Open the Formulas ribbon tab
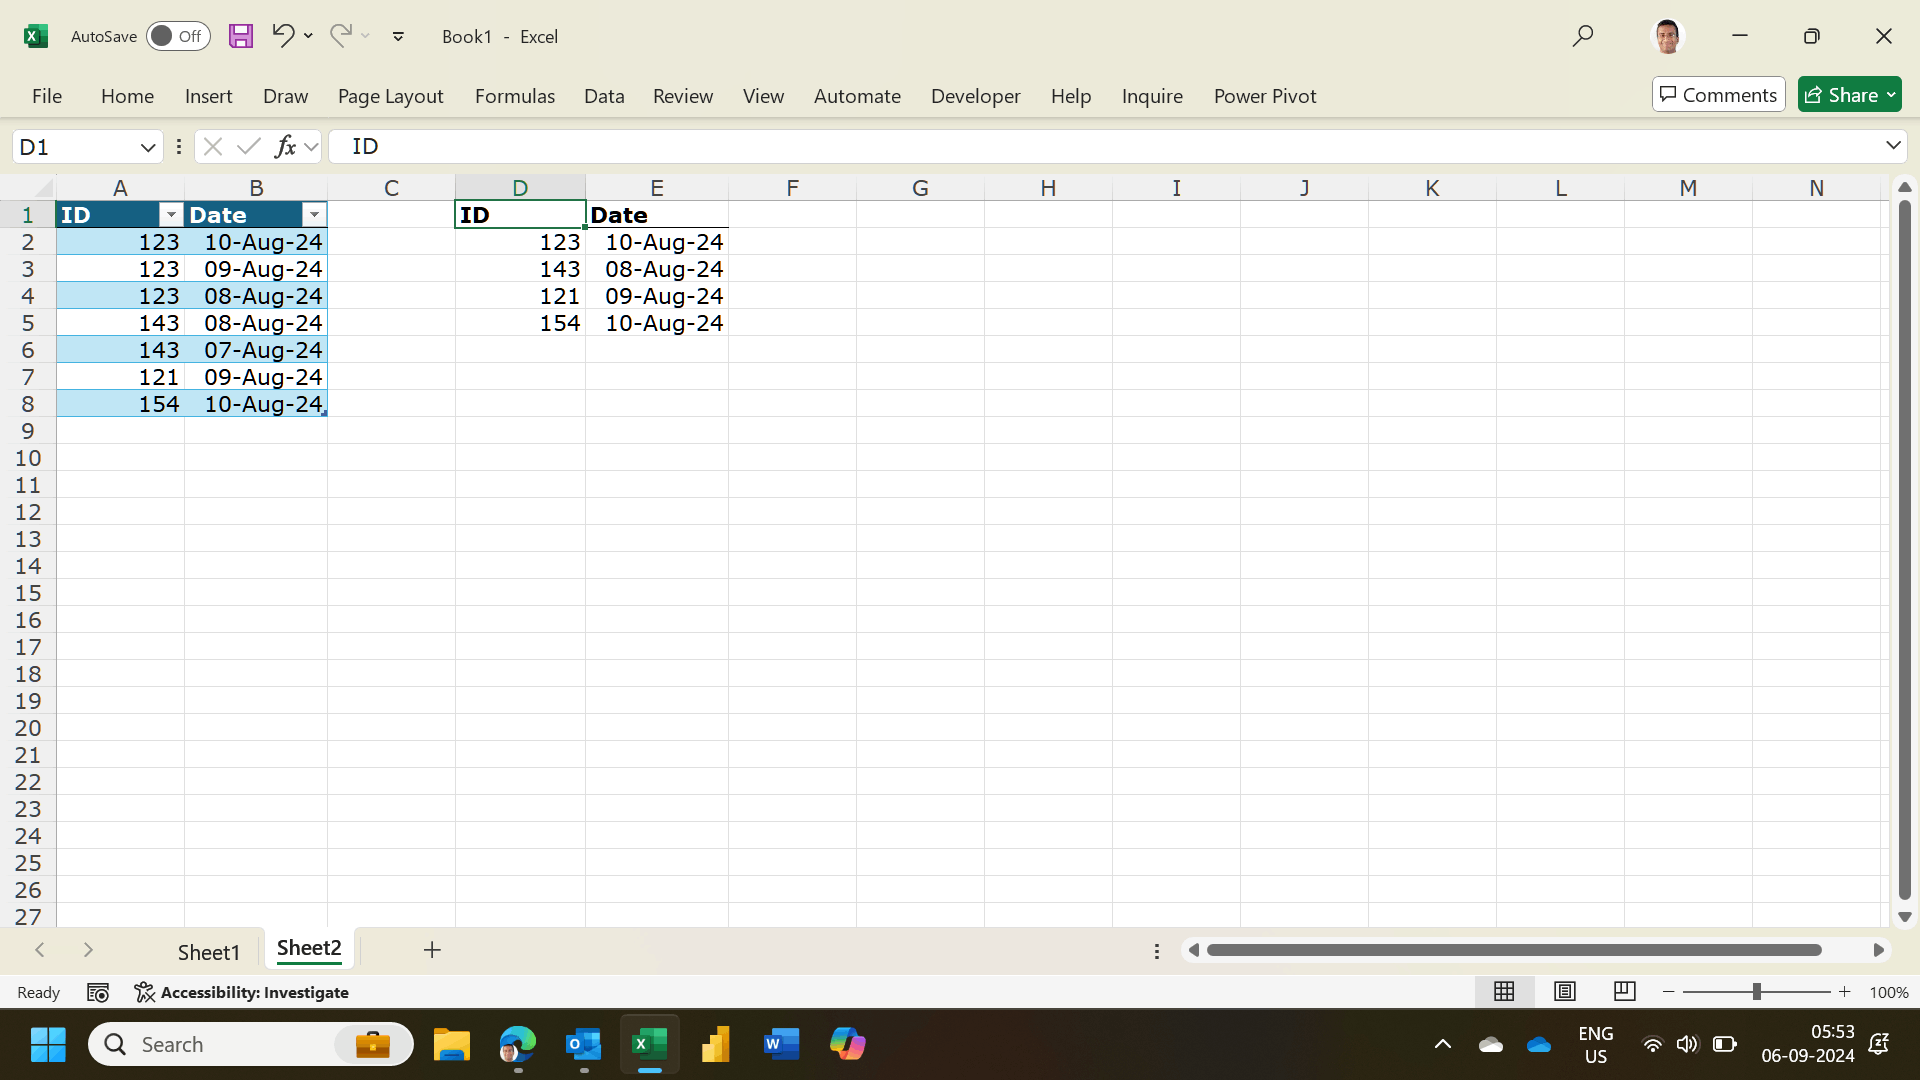The image size is (1920, 1080). 514,96
